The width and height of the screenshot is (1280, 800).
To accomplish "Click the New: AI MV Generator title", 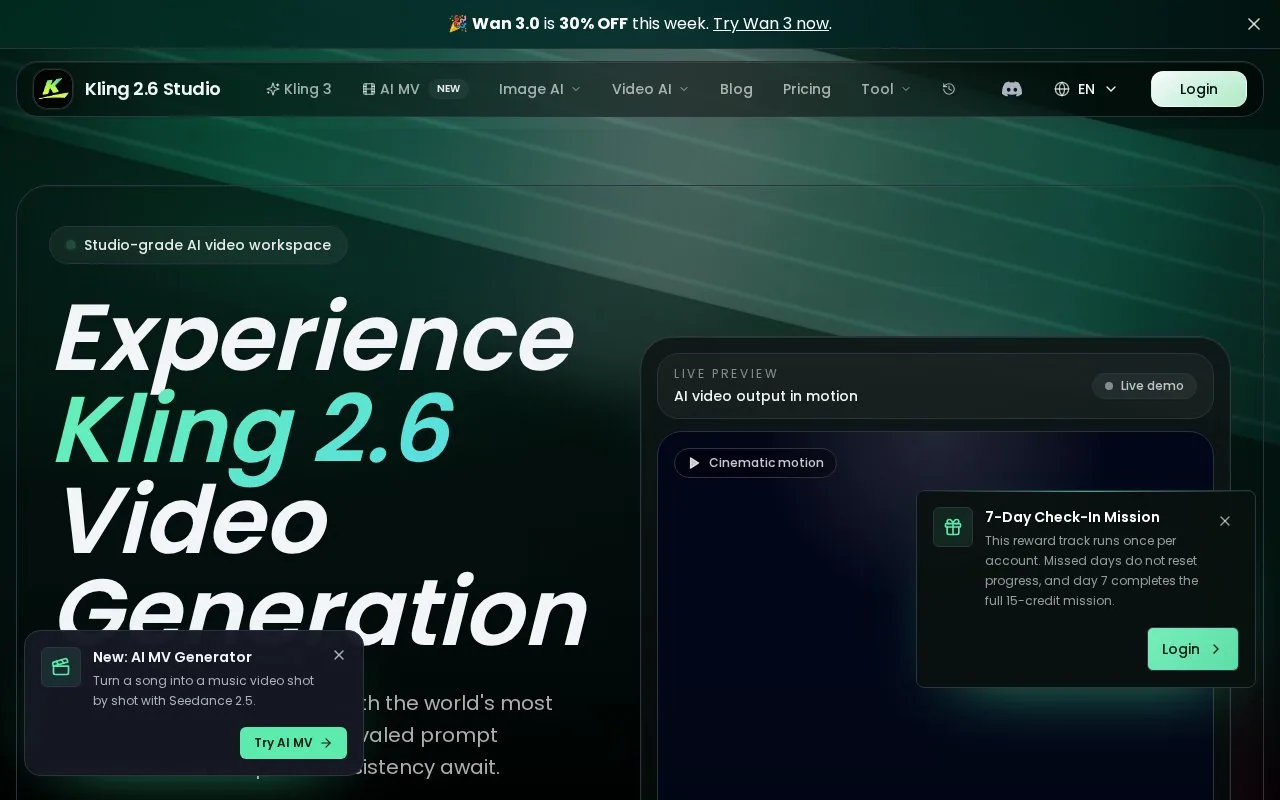I will [x=172, y=657].
